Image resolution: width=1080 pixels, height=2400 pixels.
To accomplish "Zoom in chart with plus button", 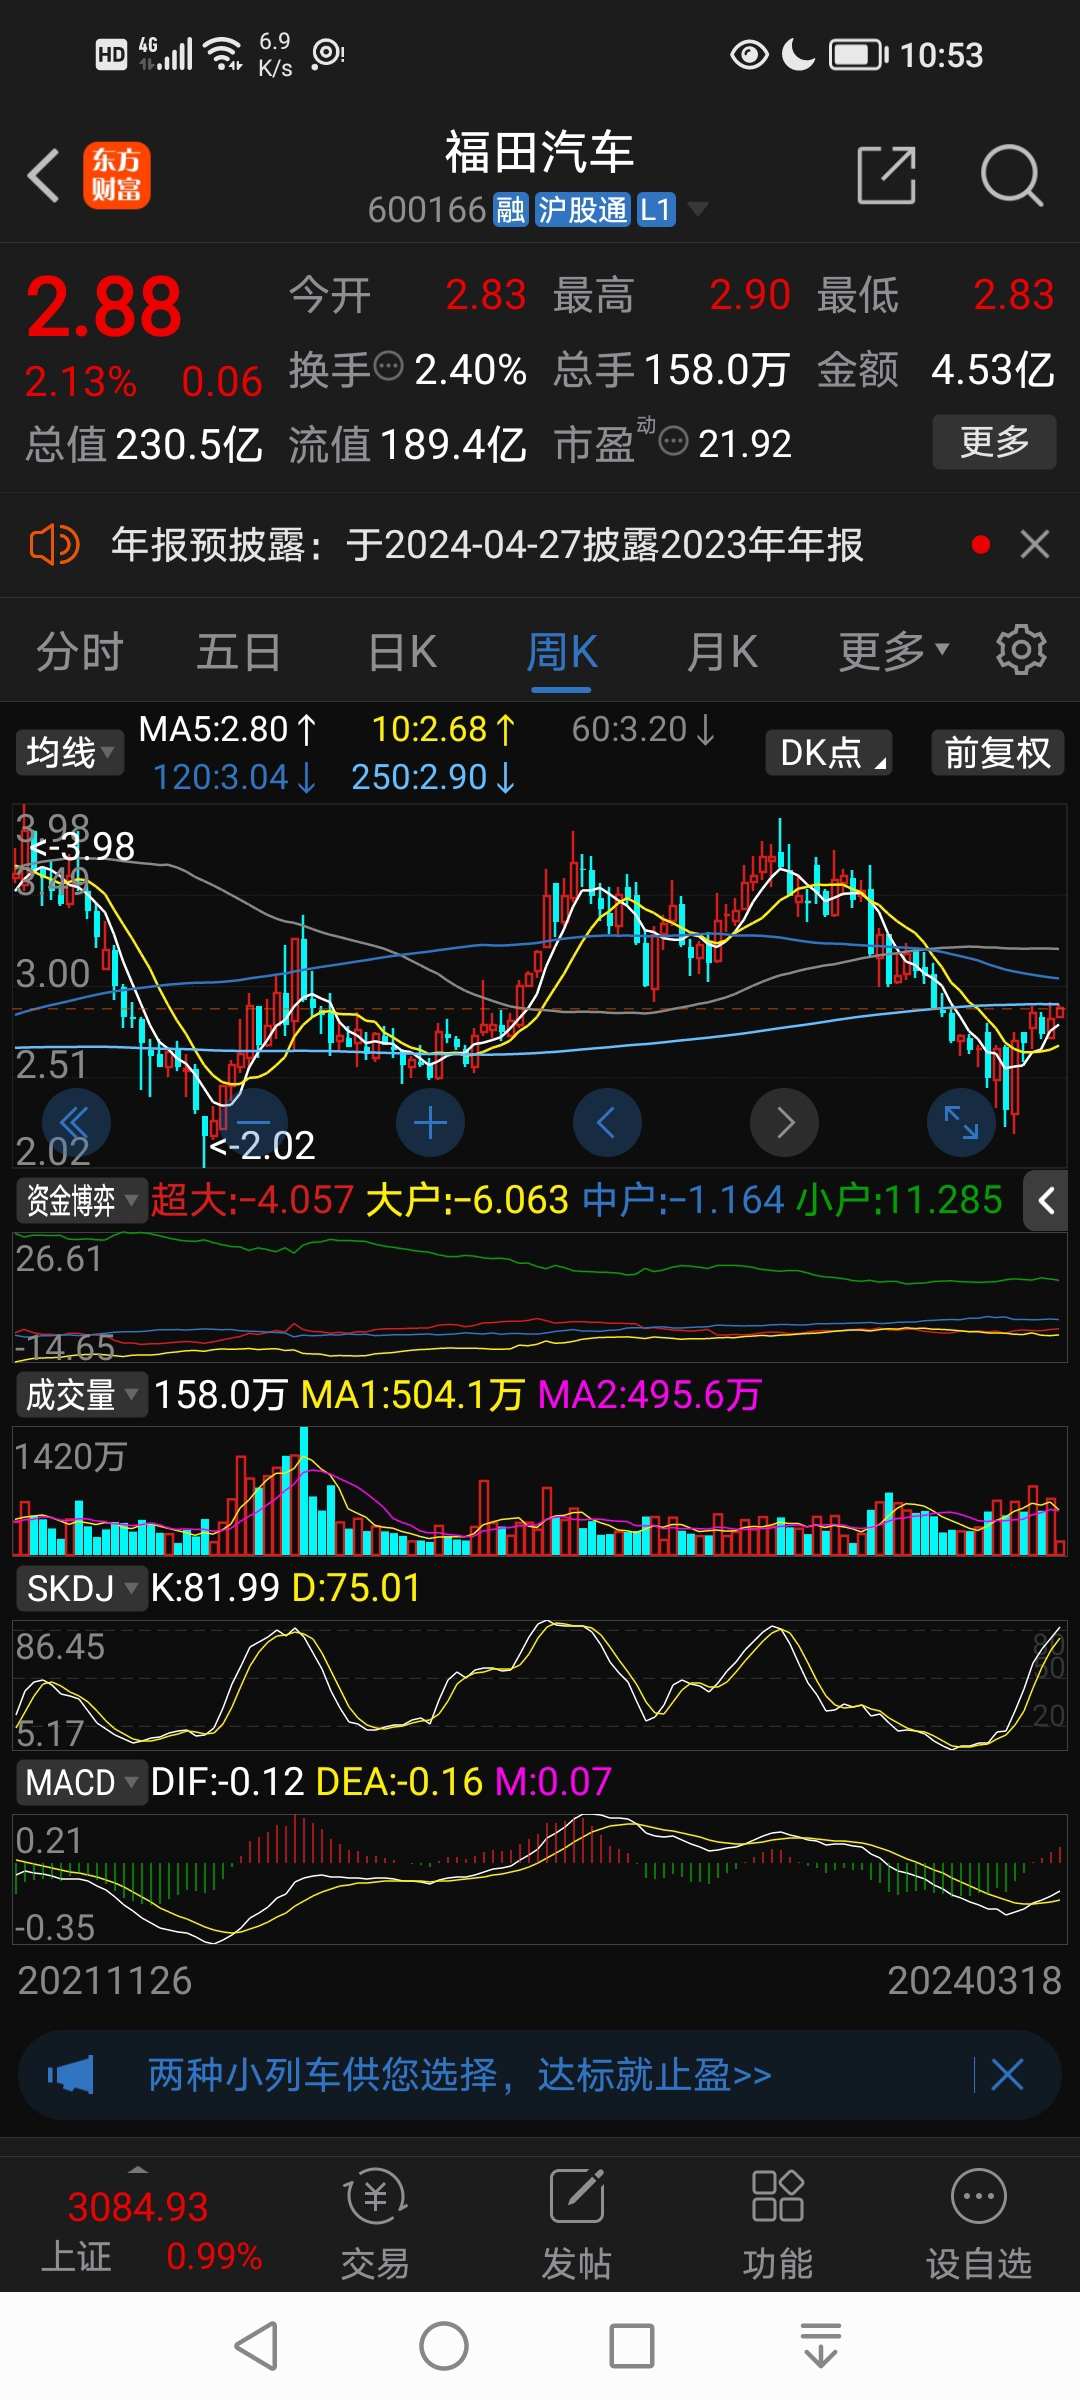I will pyautogui.click(x=430, y=1123).
